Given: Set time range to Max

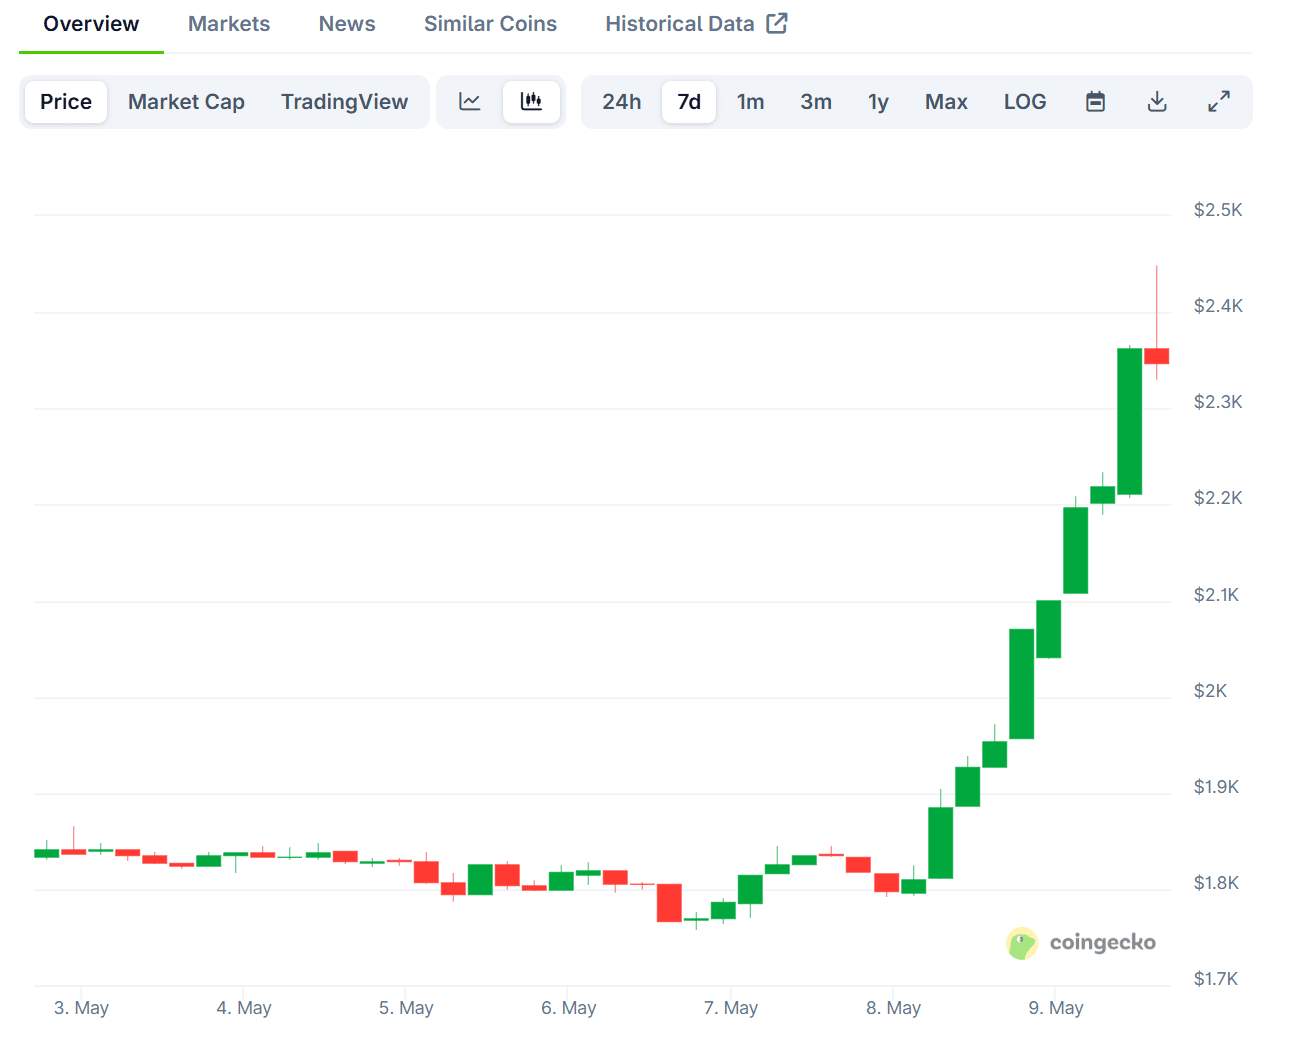Looking at the screenshot, I should [946, 101].
